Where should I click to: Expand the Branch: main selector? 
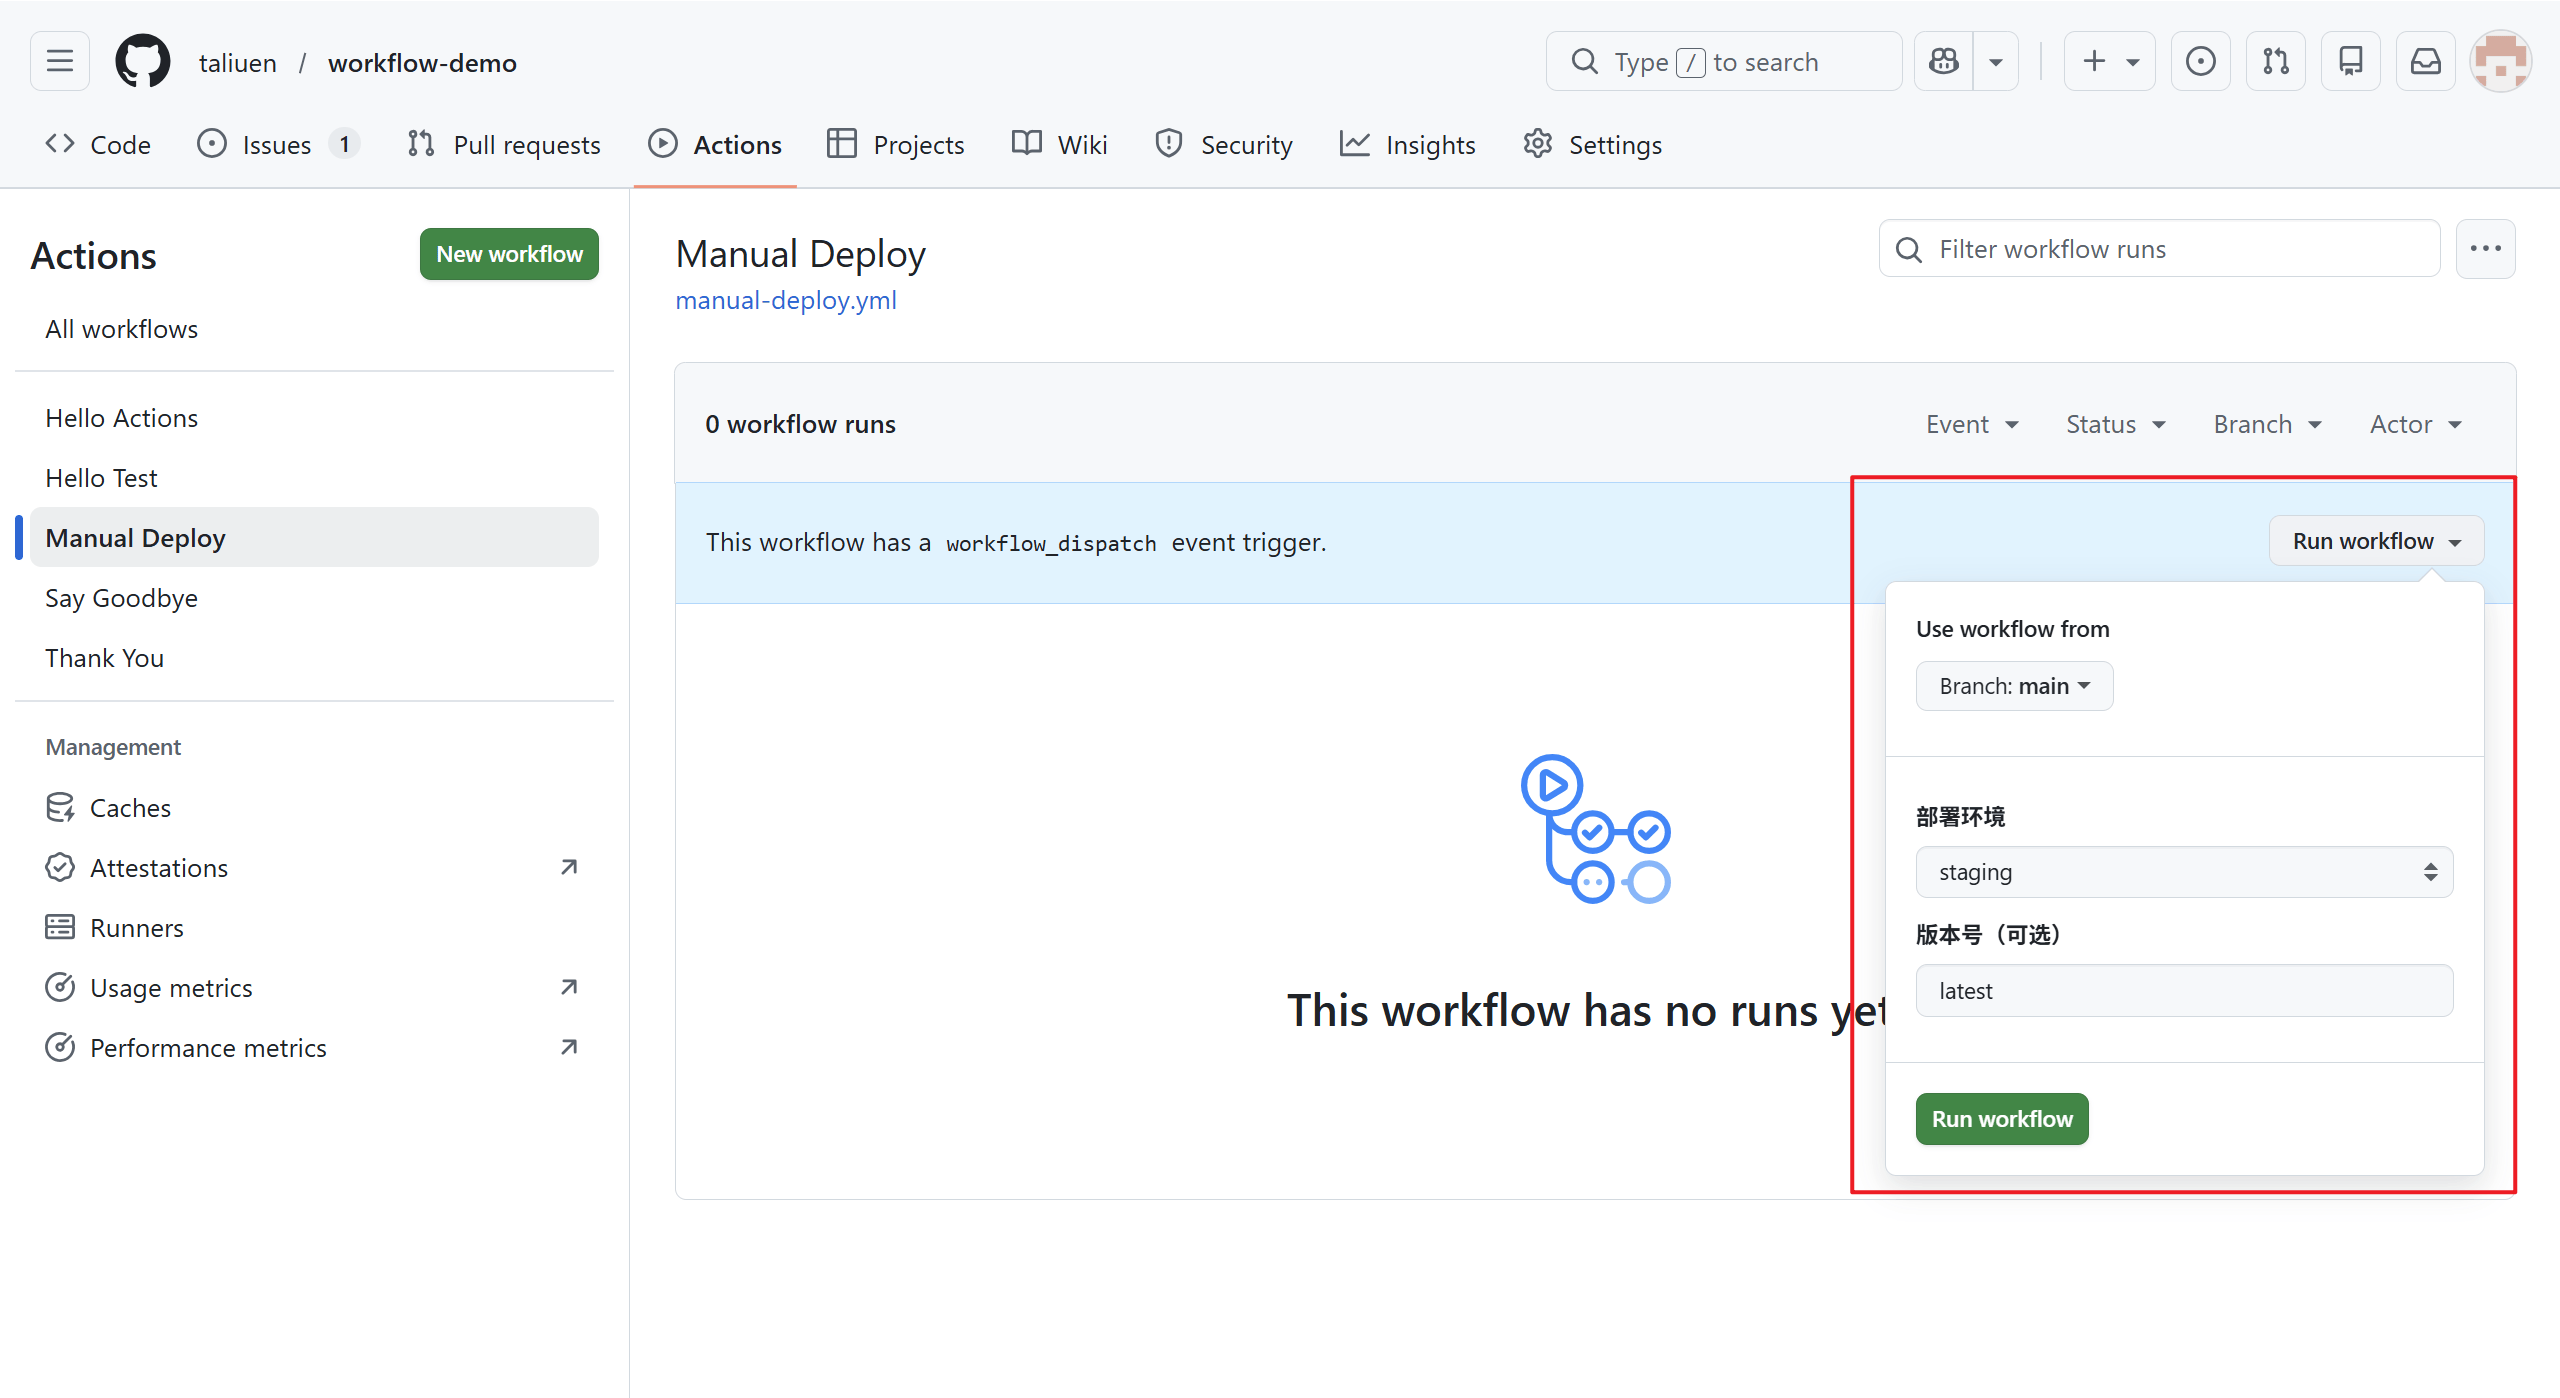(x=2014, y=686)
